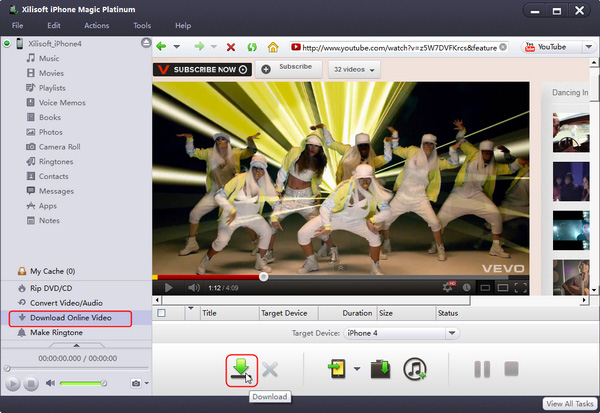Open the task list column options arrow
The image size is (600, 413).
(191, 308)
